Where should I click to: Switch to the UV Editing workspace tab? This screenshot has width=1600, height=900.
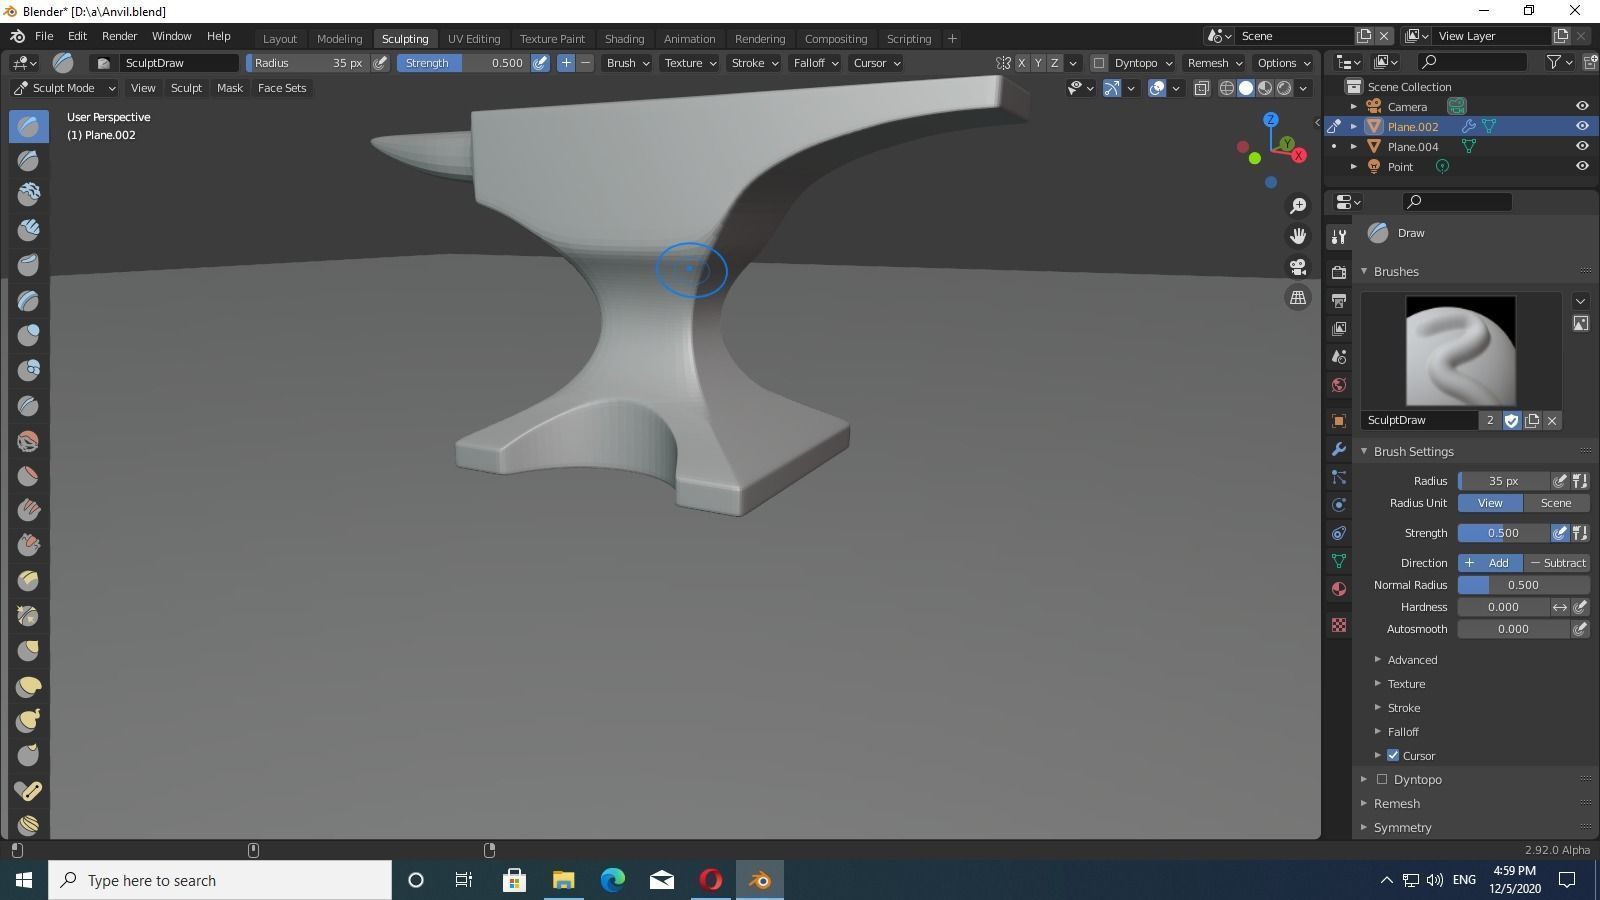[474, 38]
